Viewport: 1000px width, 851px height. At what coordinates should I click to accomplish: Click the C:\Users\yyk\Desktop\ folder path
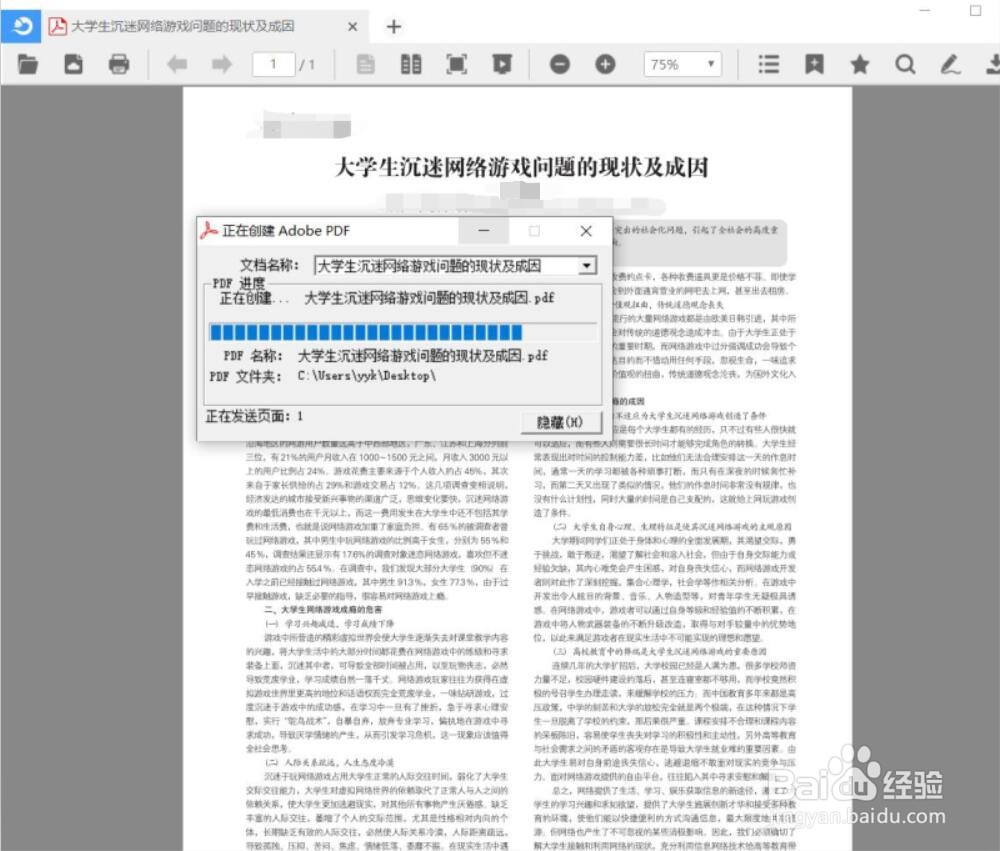click(x=367, y=376)
